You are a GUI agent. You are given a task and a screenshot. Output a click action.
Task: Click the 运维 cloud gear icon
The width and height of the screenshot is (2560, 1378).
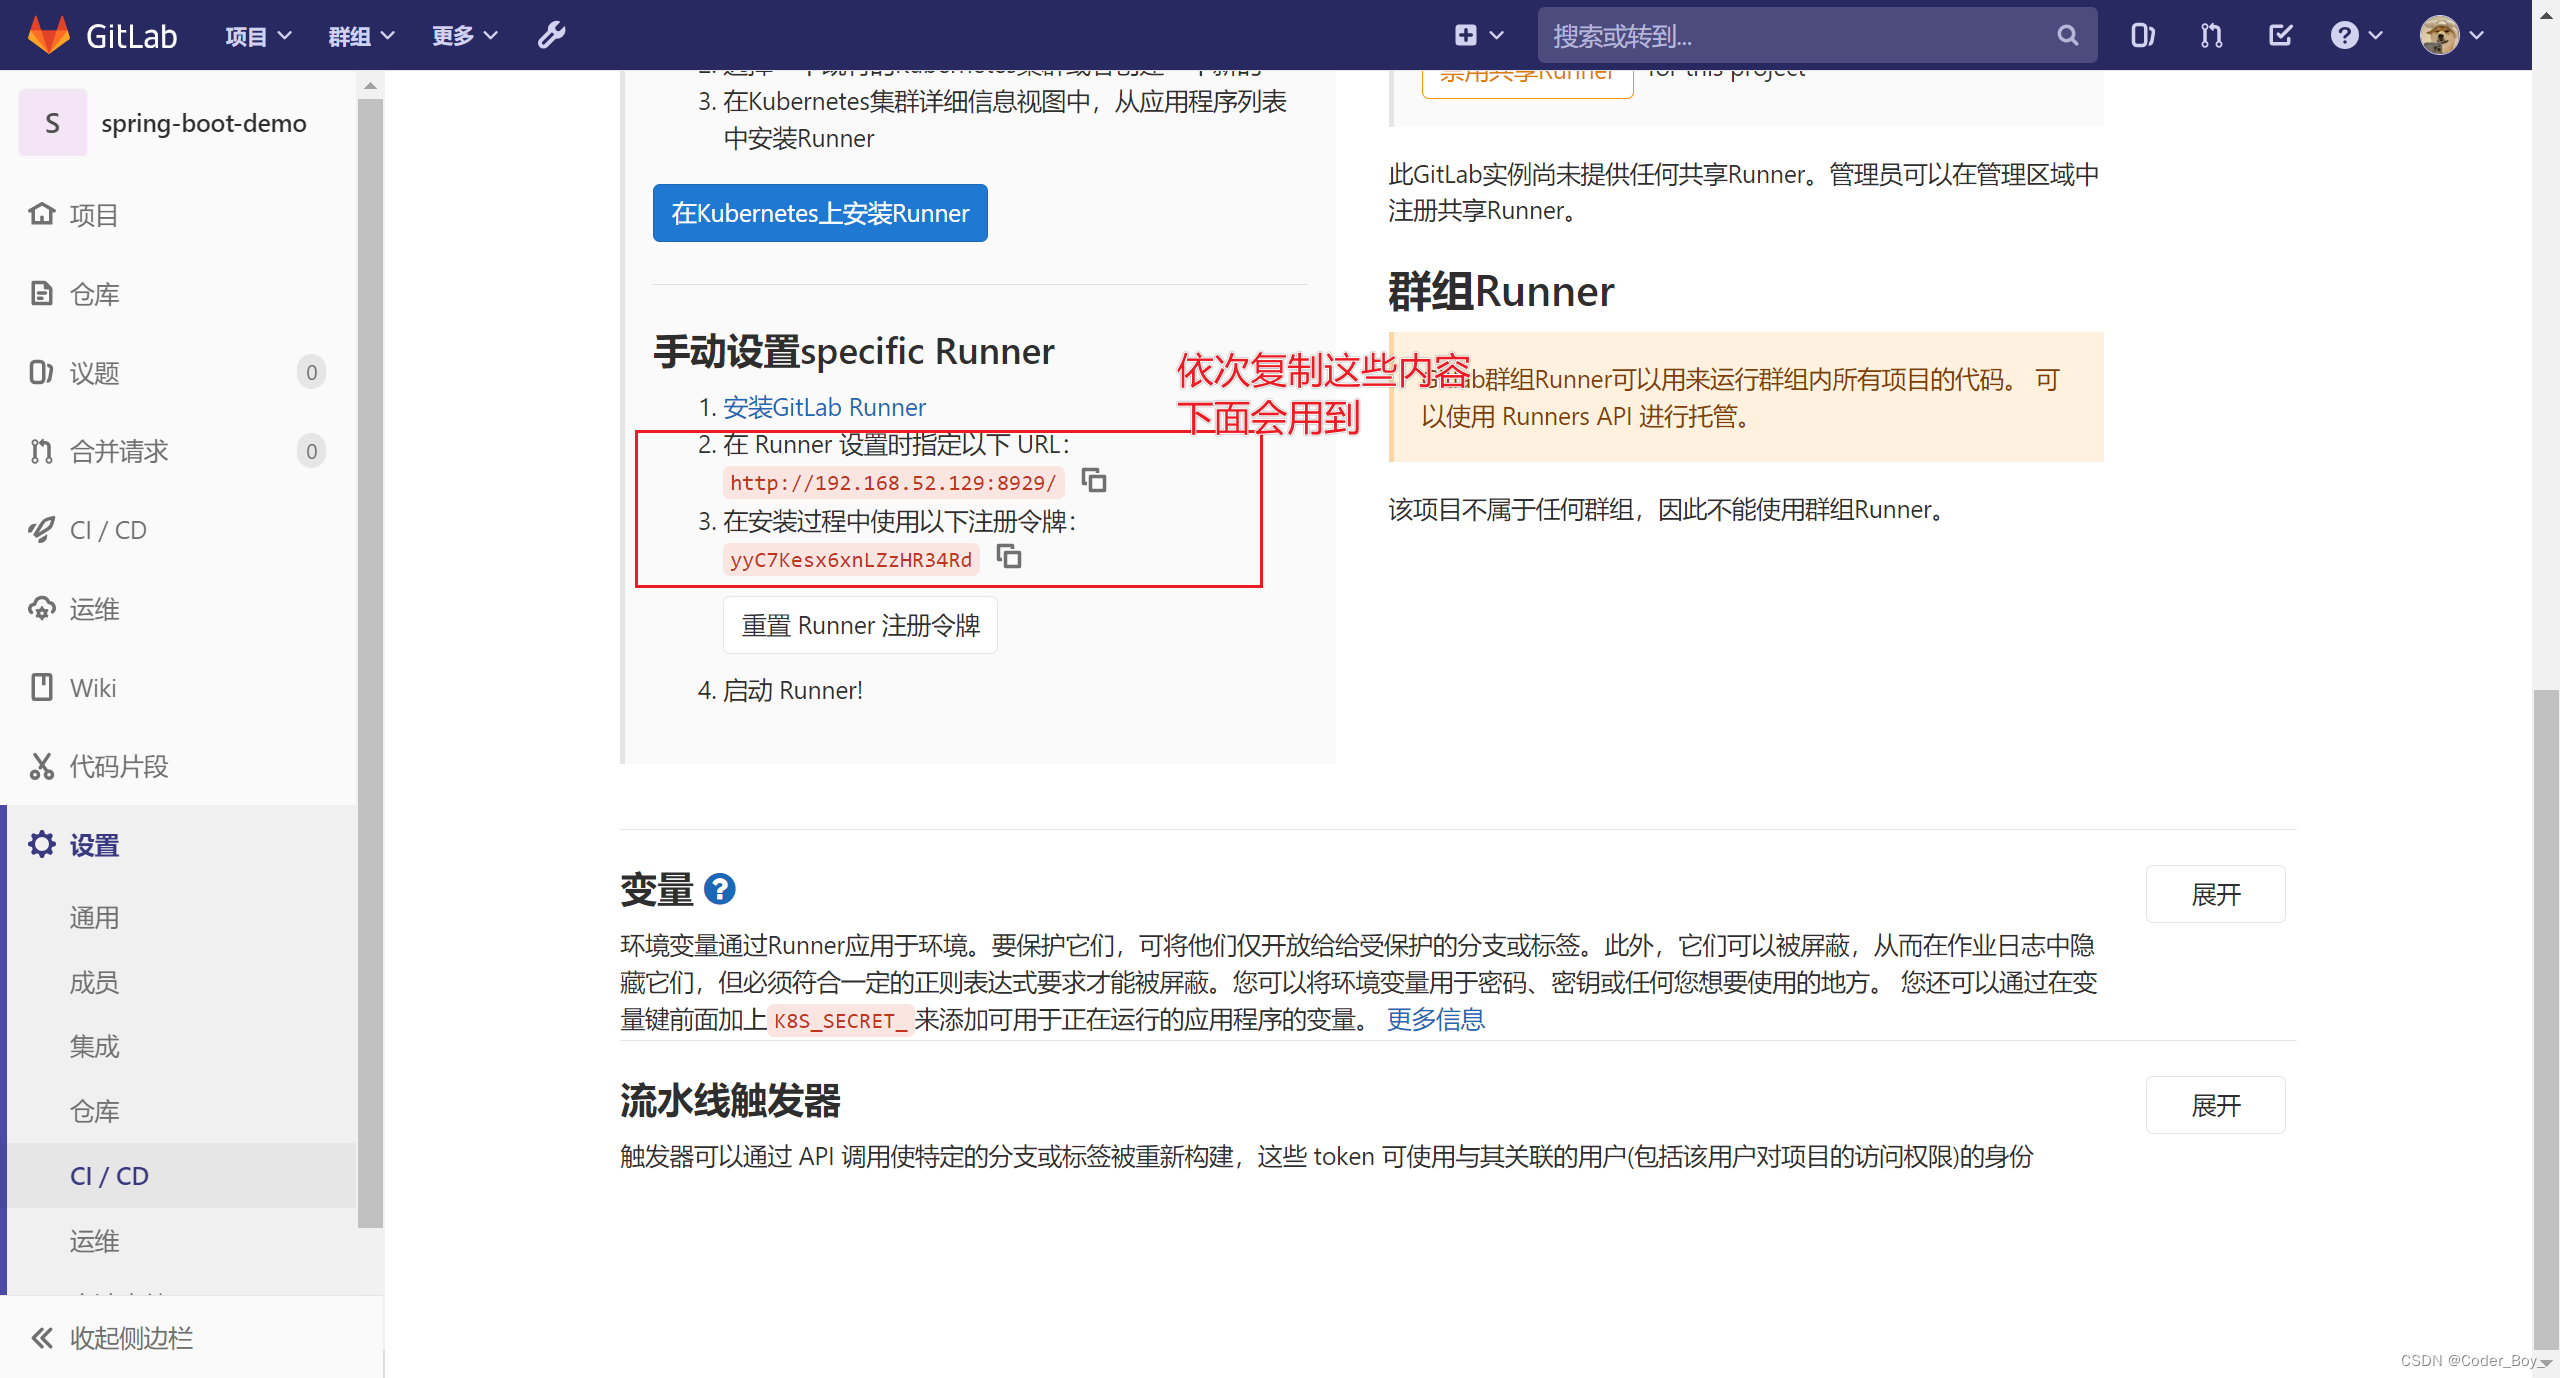41,609
